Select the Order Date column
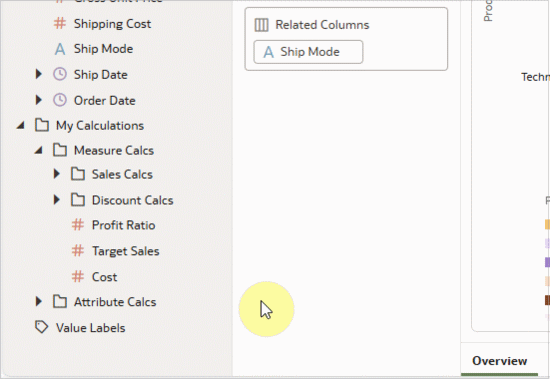550x379 pixels. pos(105,101)
